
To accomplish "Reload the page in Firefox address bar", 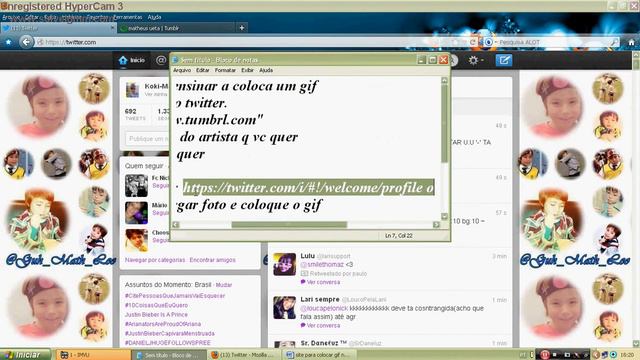I will click(473, 42).
